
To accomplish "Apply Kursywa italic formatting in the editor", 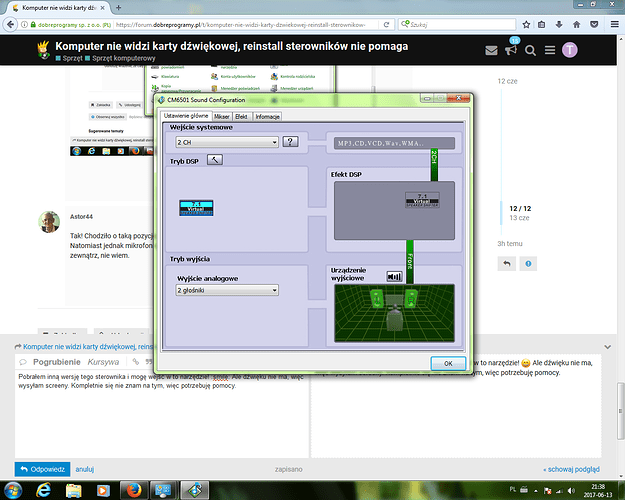I will [x=103, y=362].
